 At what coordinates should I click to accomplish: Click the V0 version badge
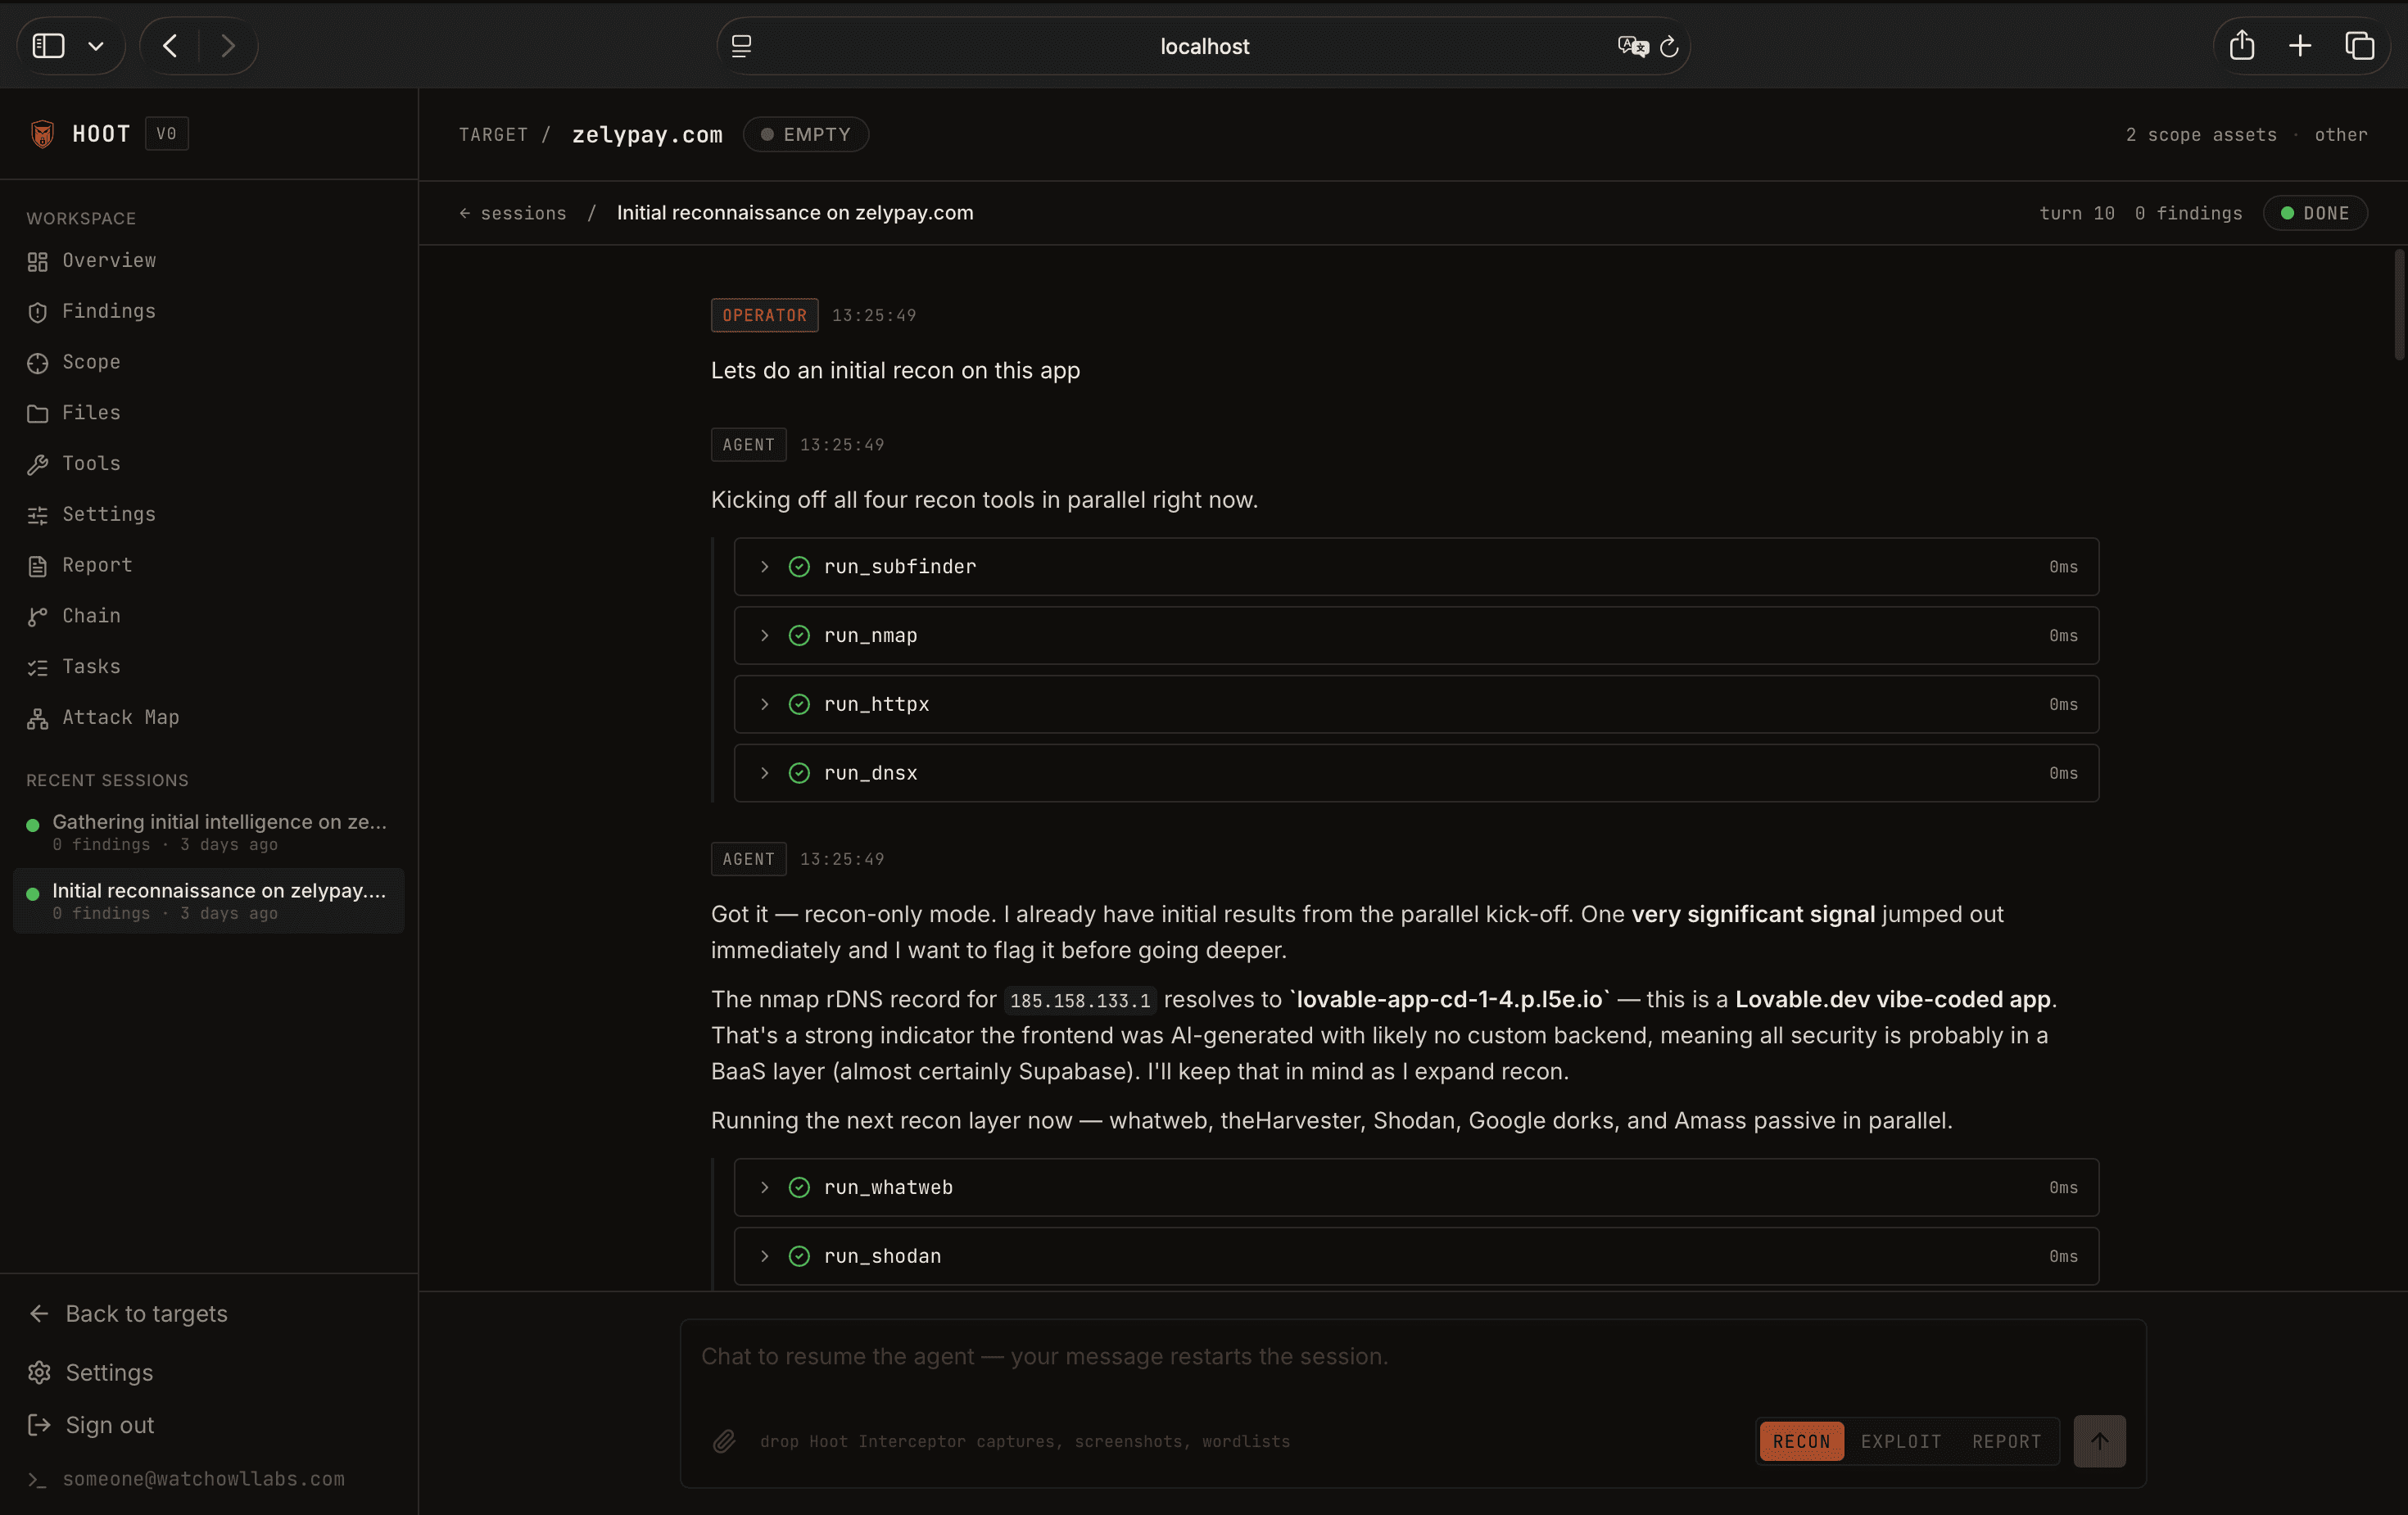[x=166, y=133]
